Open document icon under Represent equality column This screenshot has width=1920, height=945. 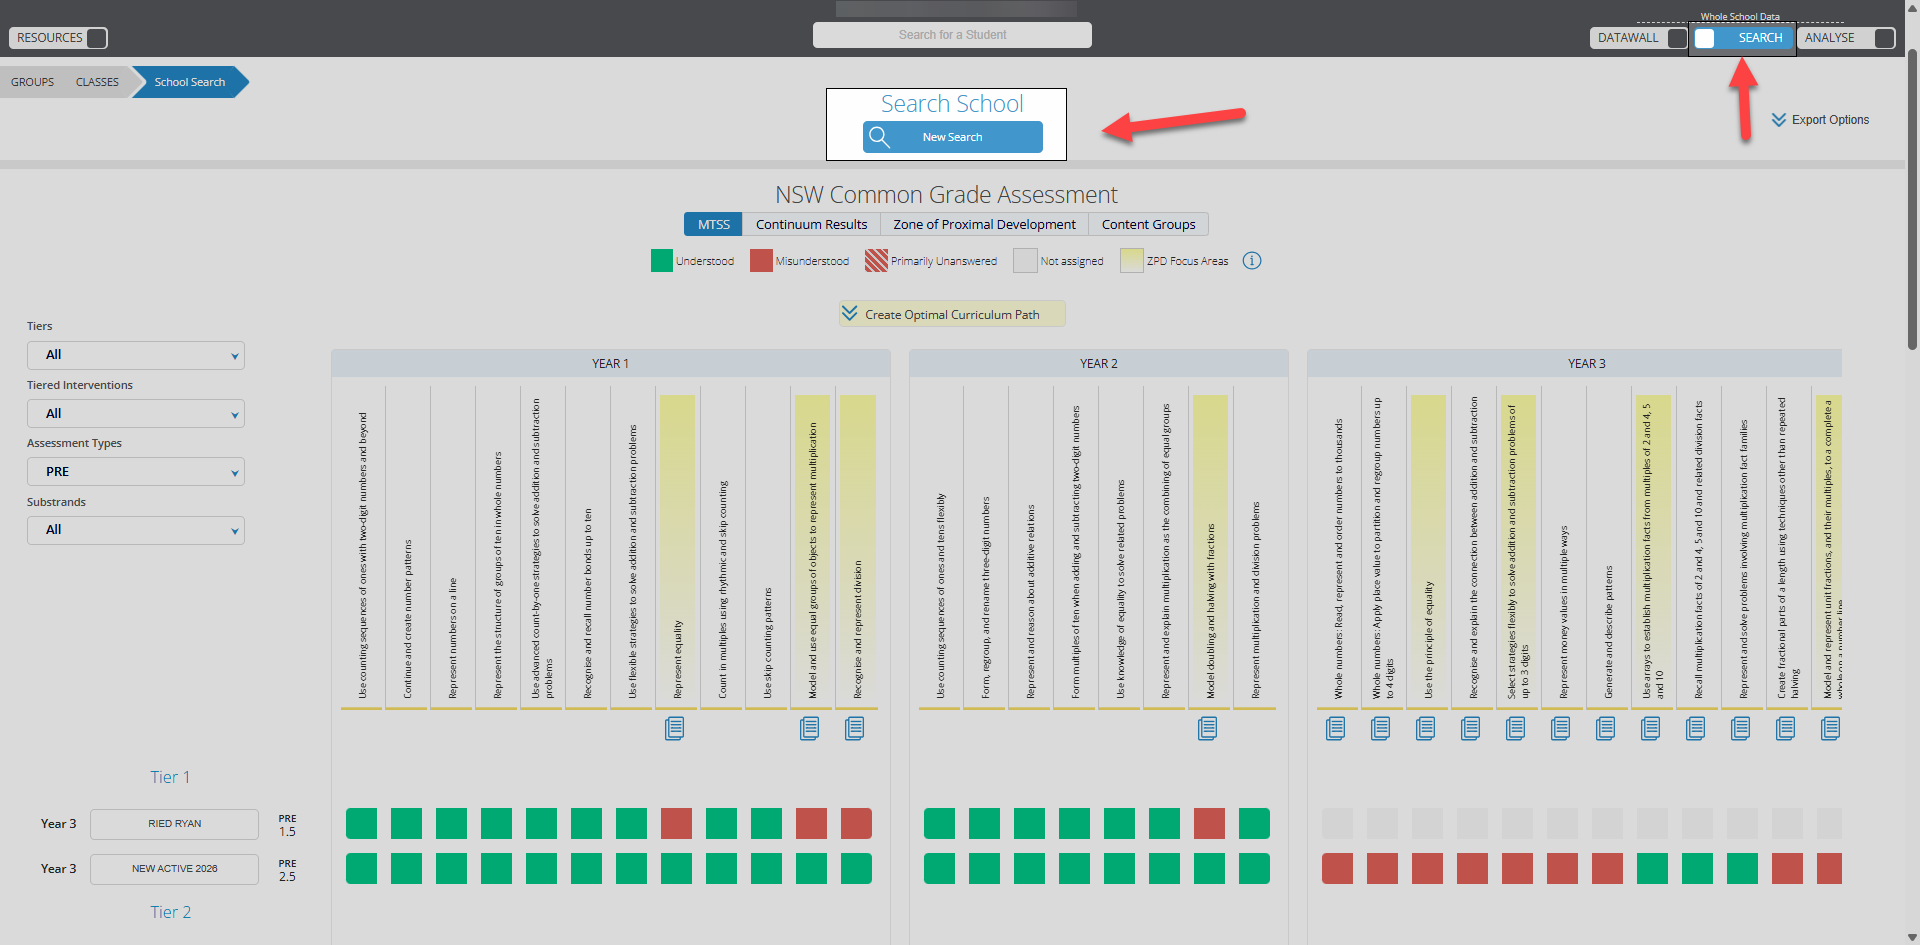point(675,729)
